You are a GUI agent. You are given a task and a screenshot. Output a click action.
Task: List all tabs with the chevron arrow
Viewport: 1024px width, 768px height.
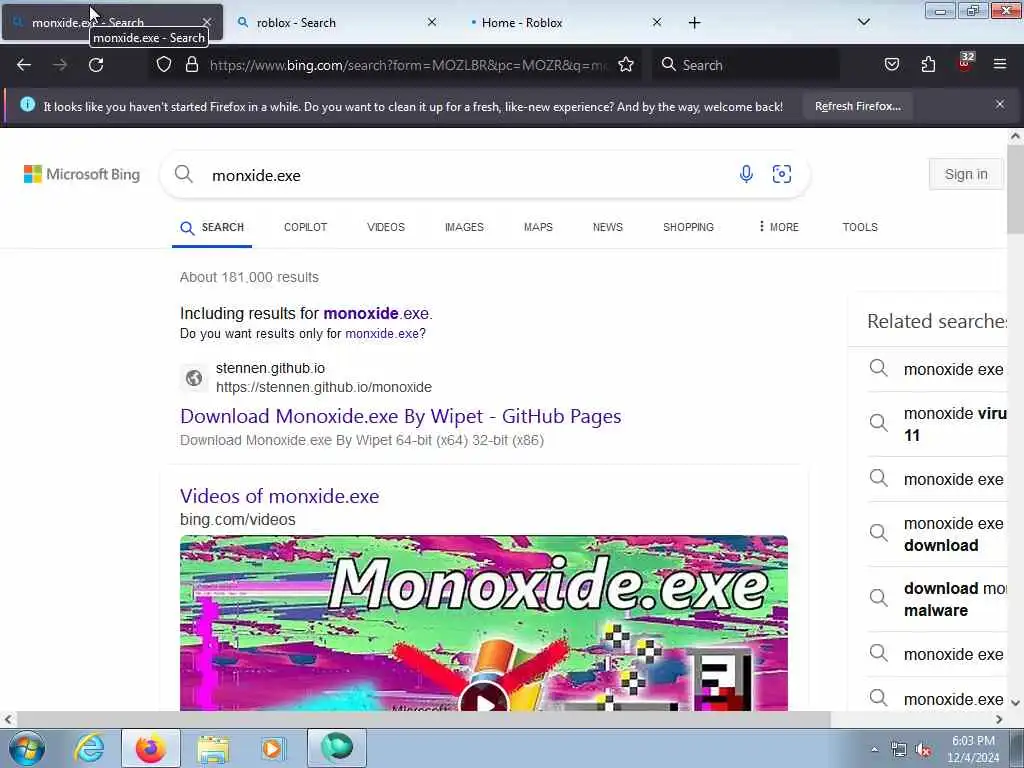(863, 22)
